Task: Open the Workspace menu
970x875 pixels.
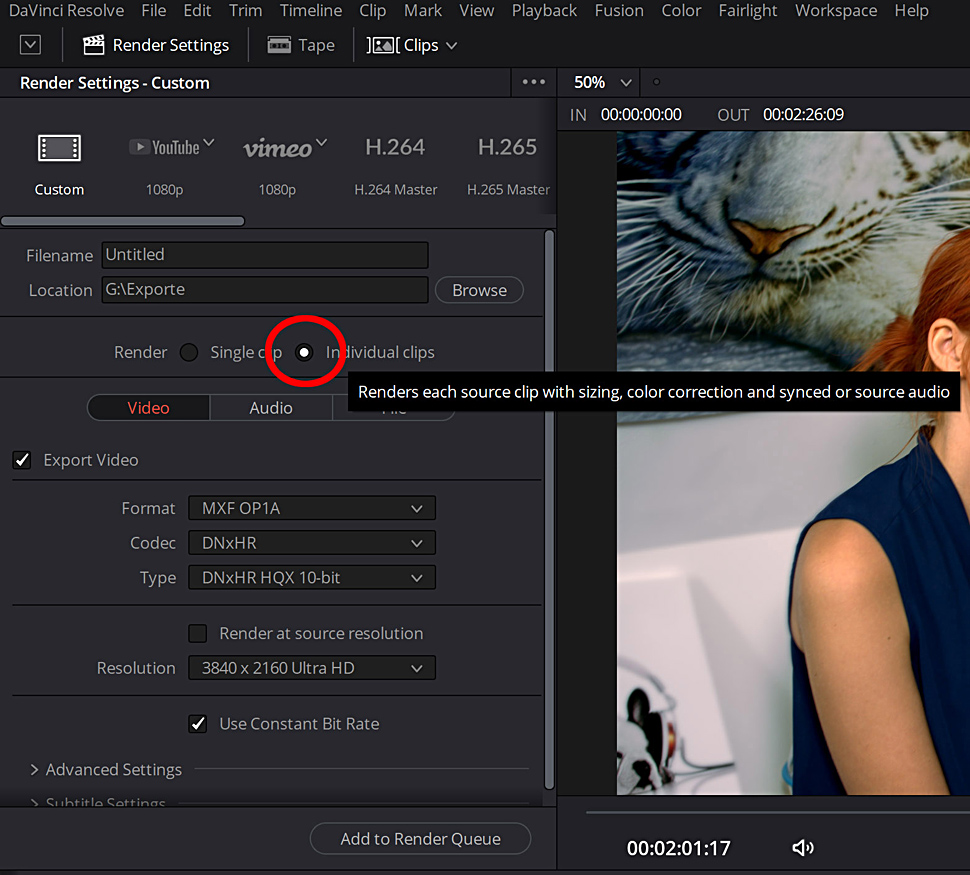Action: 836,11
